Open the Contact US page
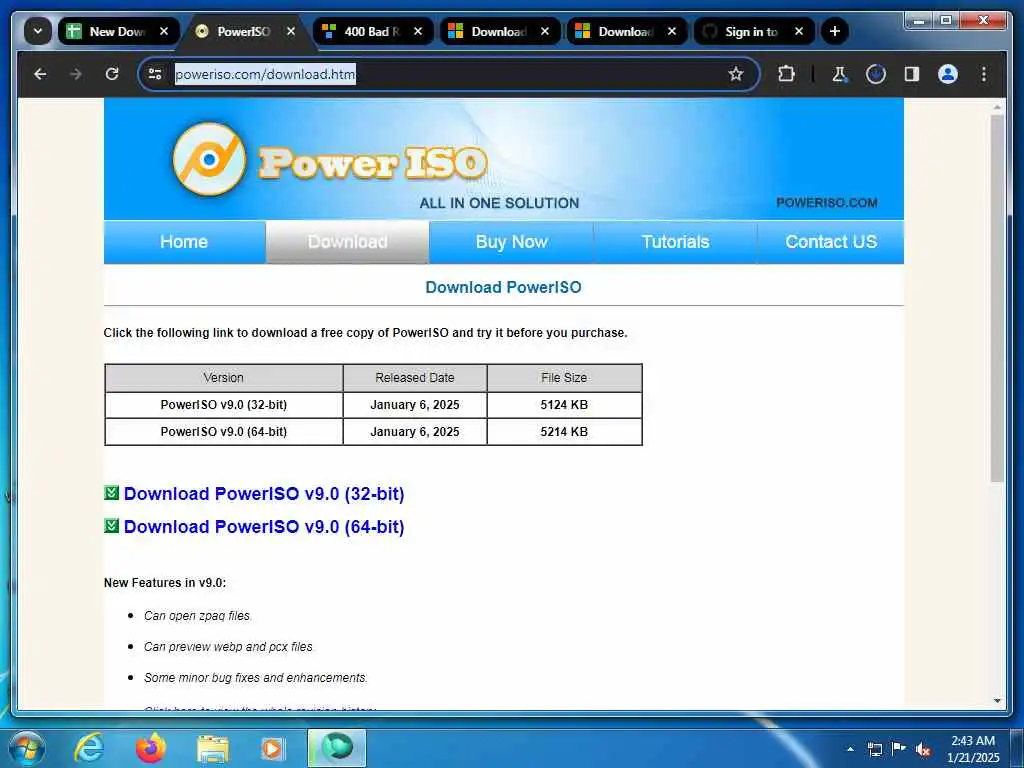 point(831,242)
